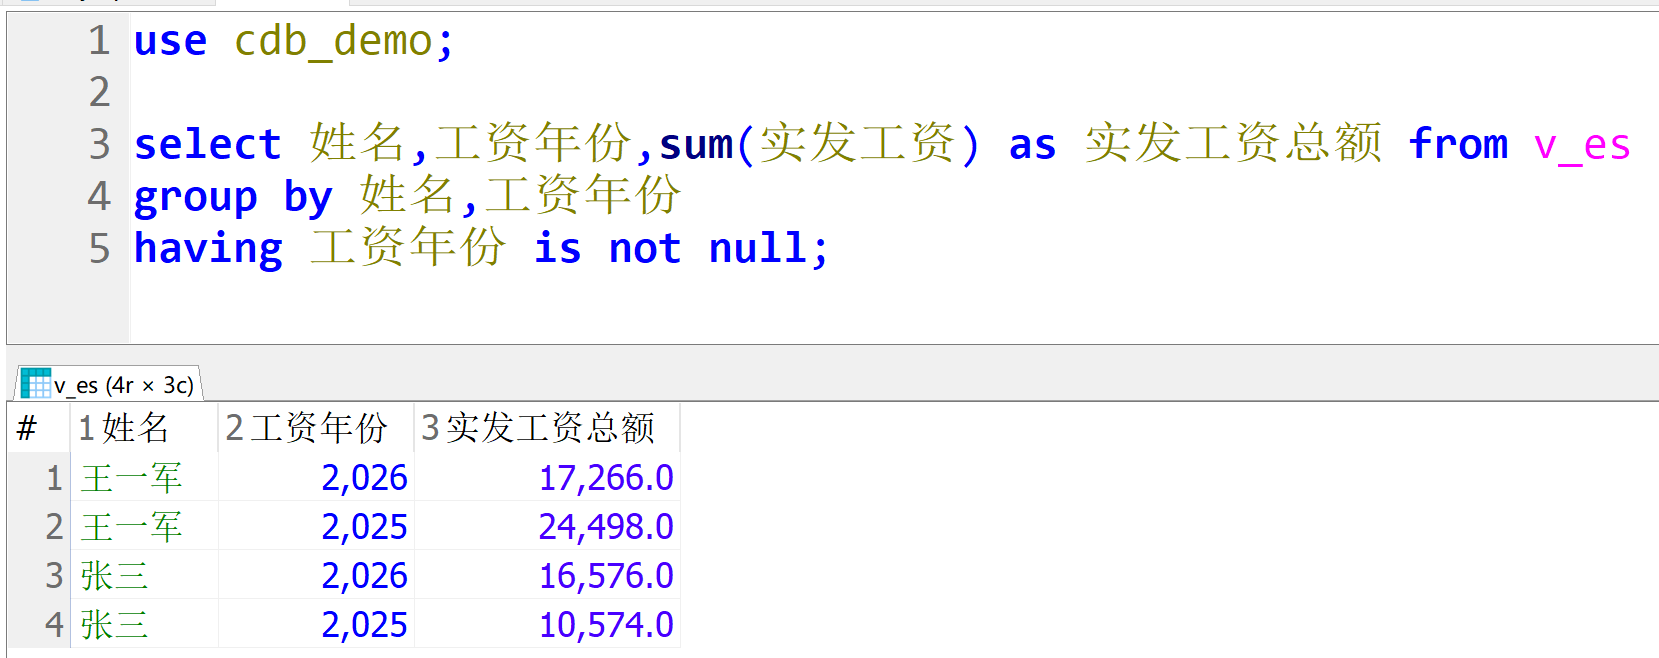Select the first row's 王一军 name cell
1659x658 pixels.
coord(131,478)
